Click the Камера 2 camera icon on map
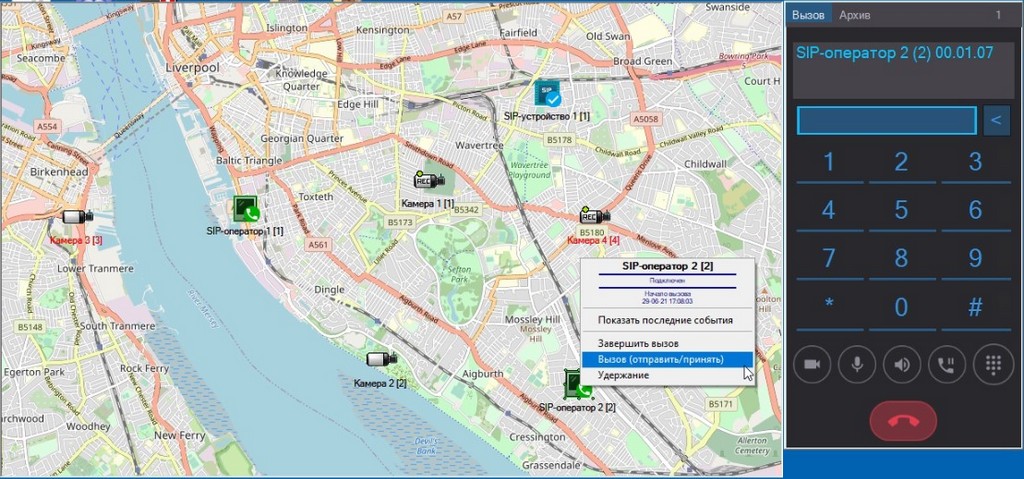The height and width of the screenshot is (479, 1024). click(x=381, y=359)
